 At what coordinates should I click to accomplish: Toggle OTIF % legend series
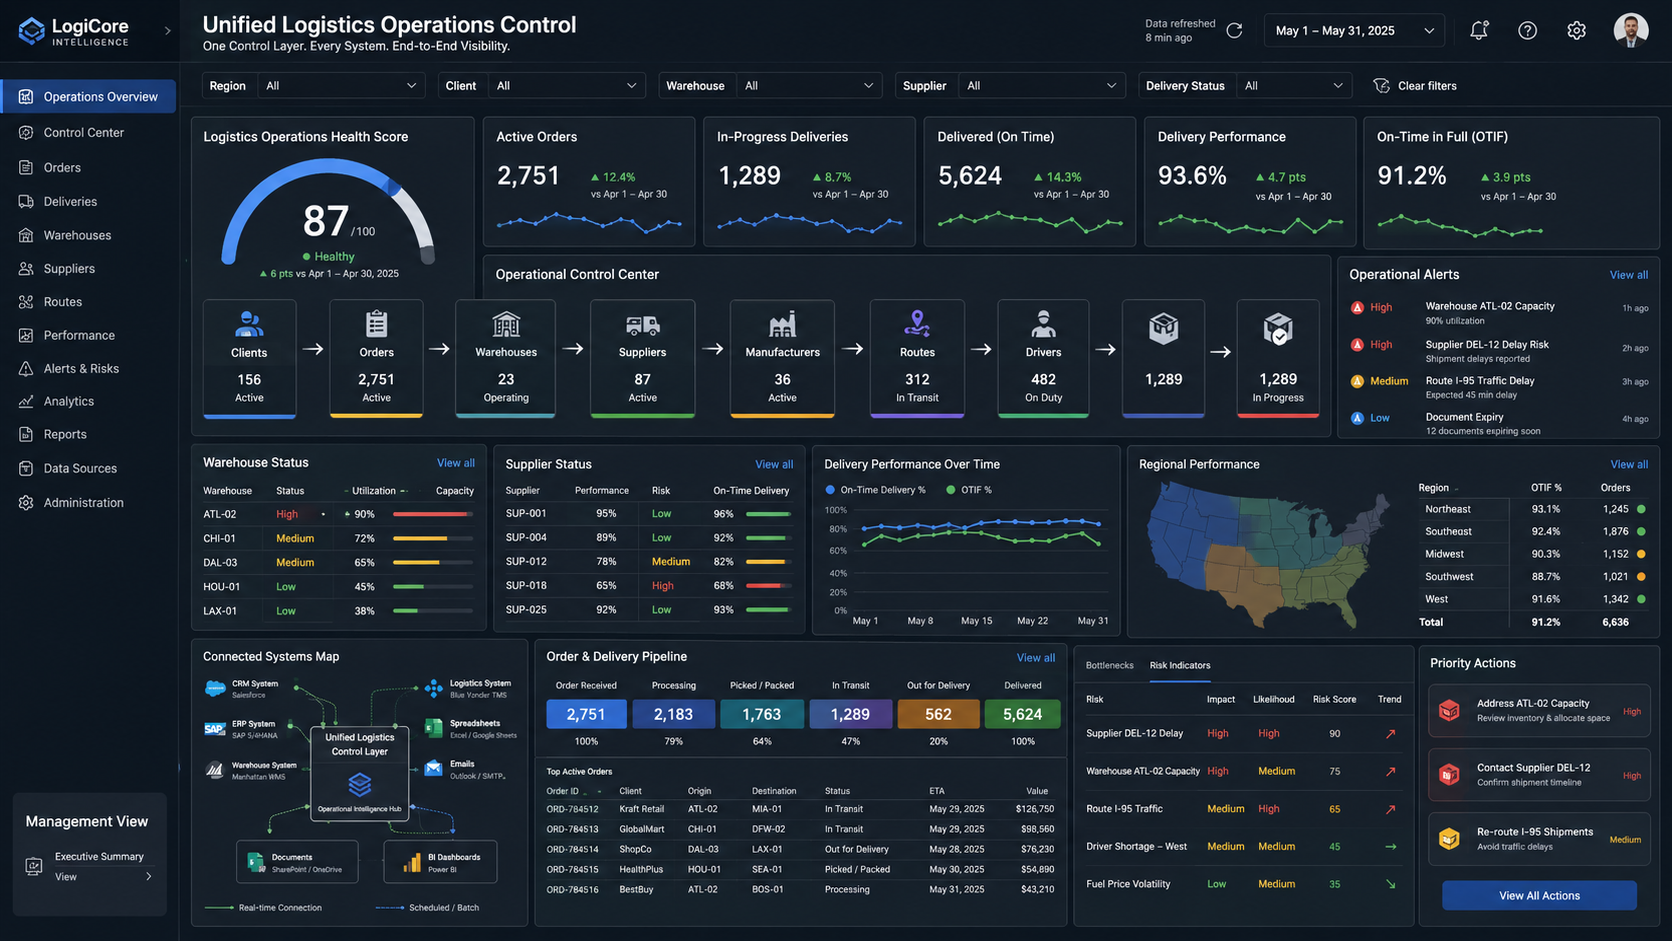(969, 490)
